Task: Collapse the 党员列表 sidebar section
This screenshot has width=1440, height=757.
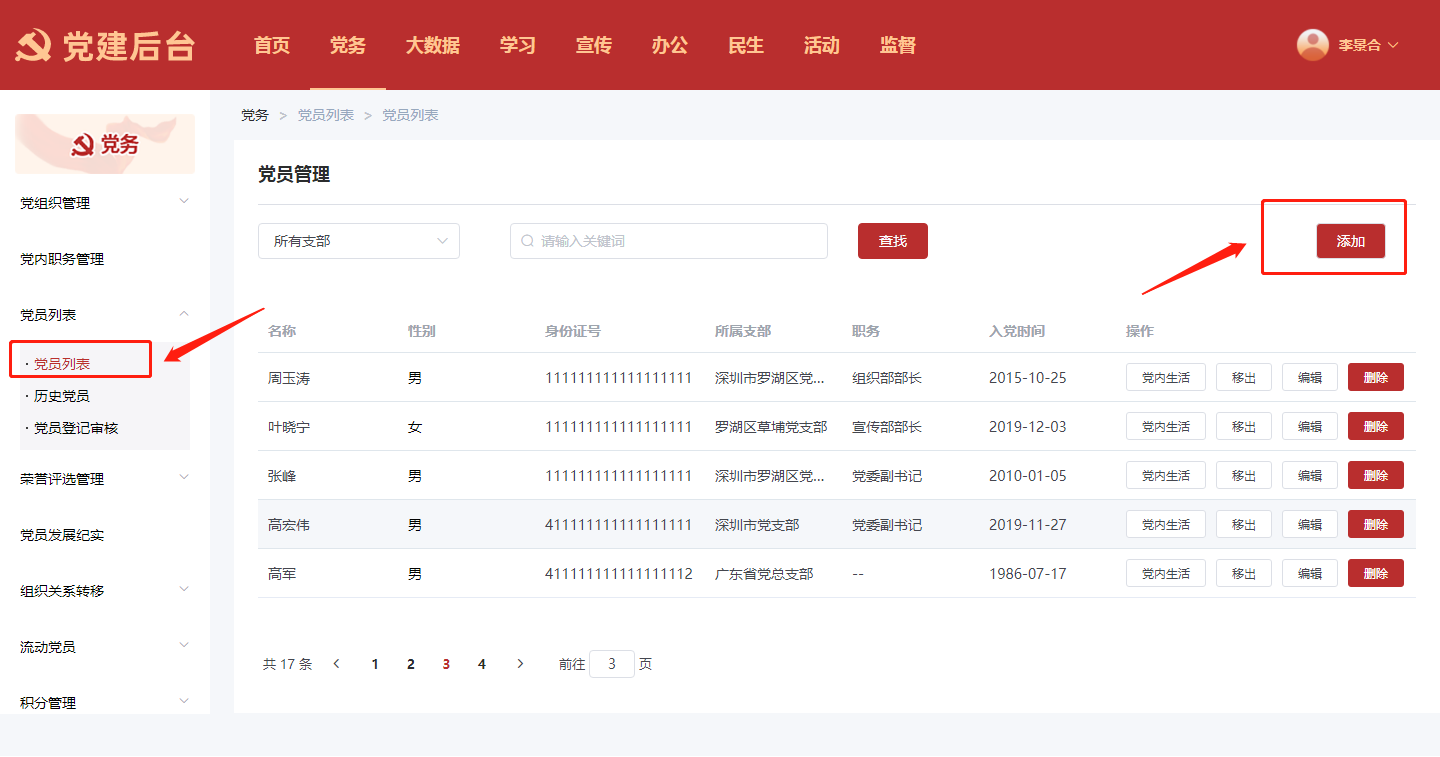Action: point(104,315)
